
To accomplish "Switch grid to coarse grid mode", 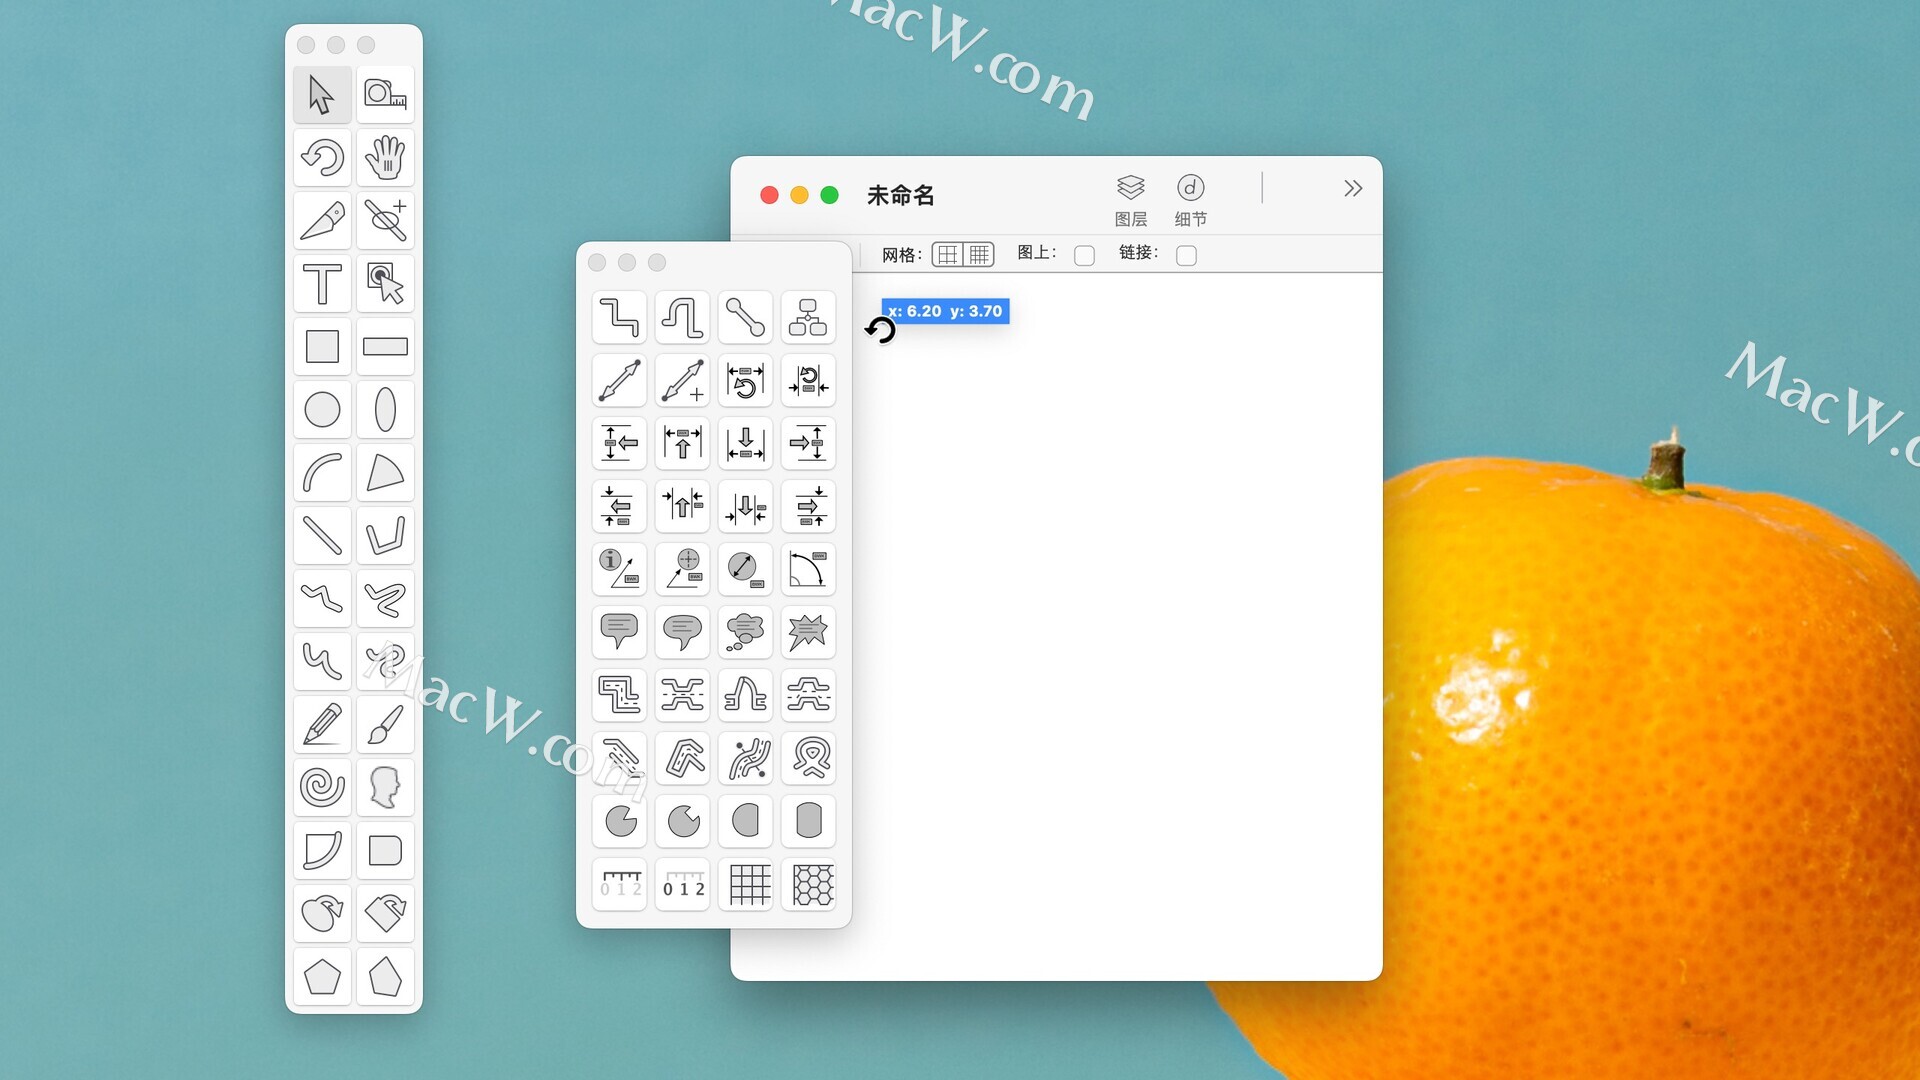I will click(x=947, y=254).
